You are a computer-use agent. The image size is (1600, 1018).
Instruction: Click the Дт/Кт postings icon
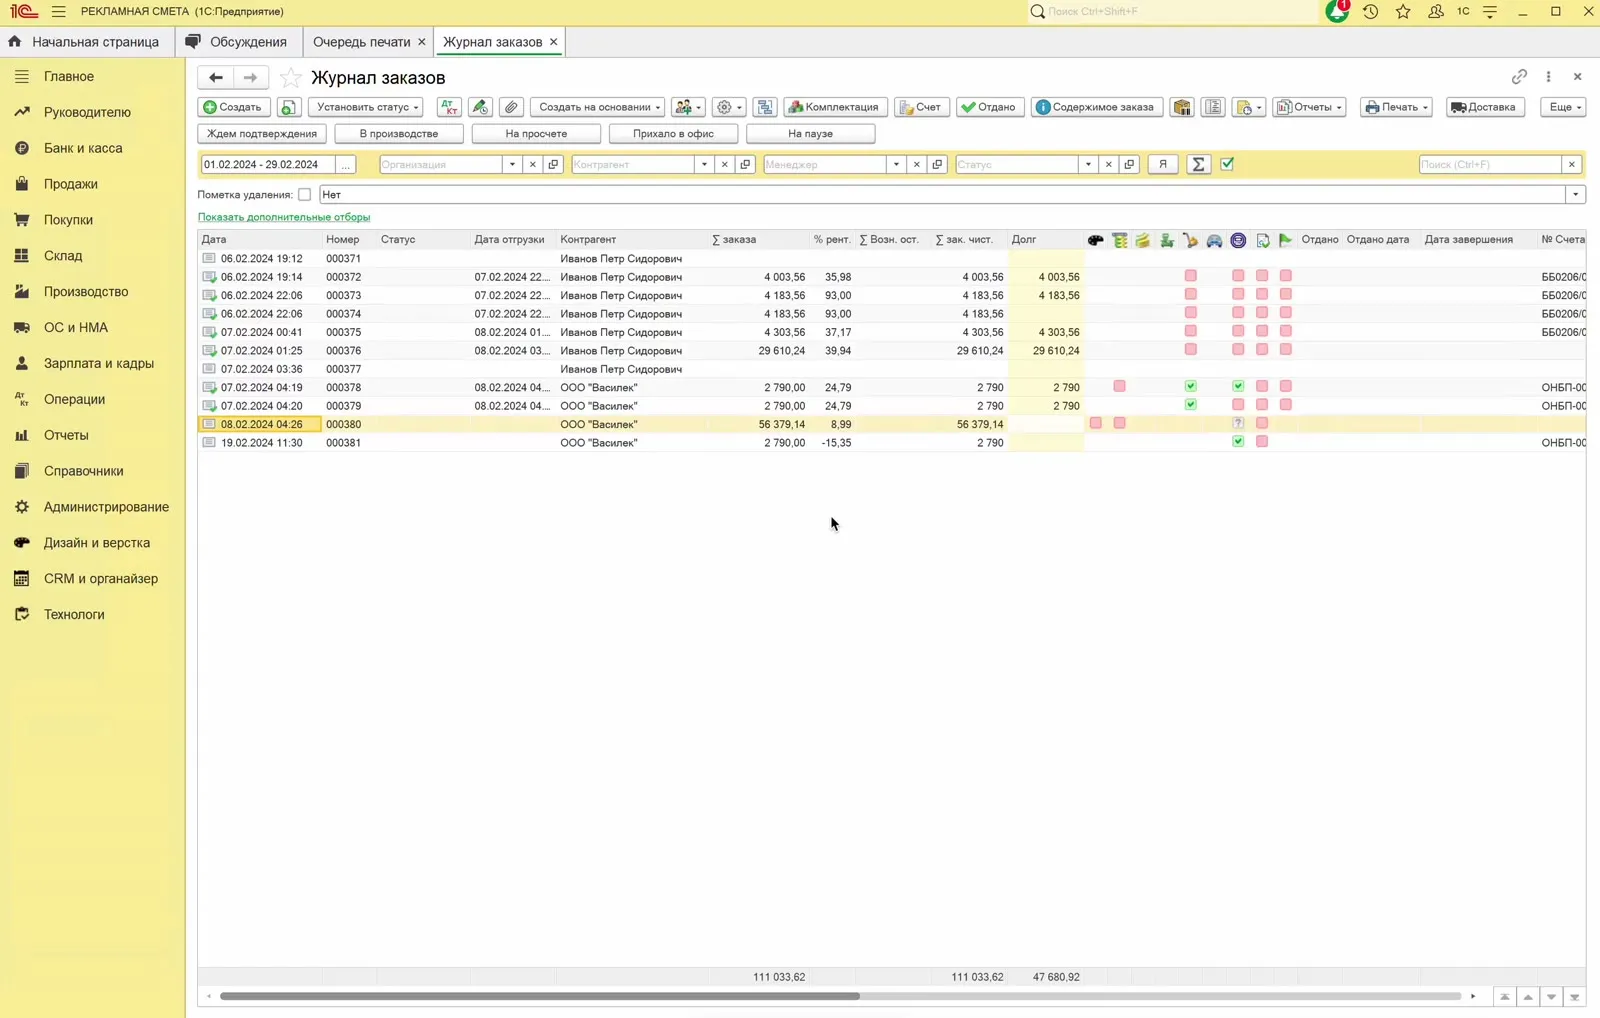(x=449, y=107)
